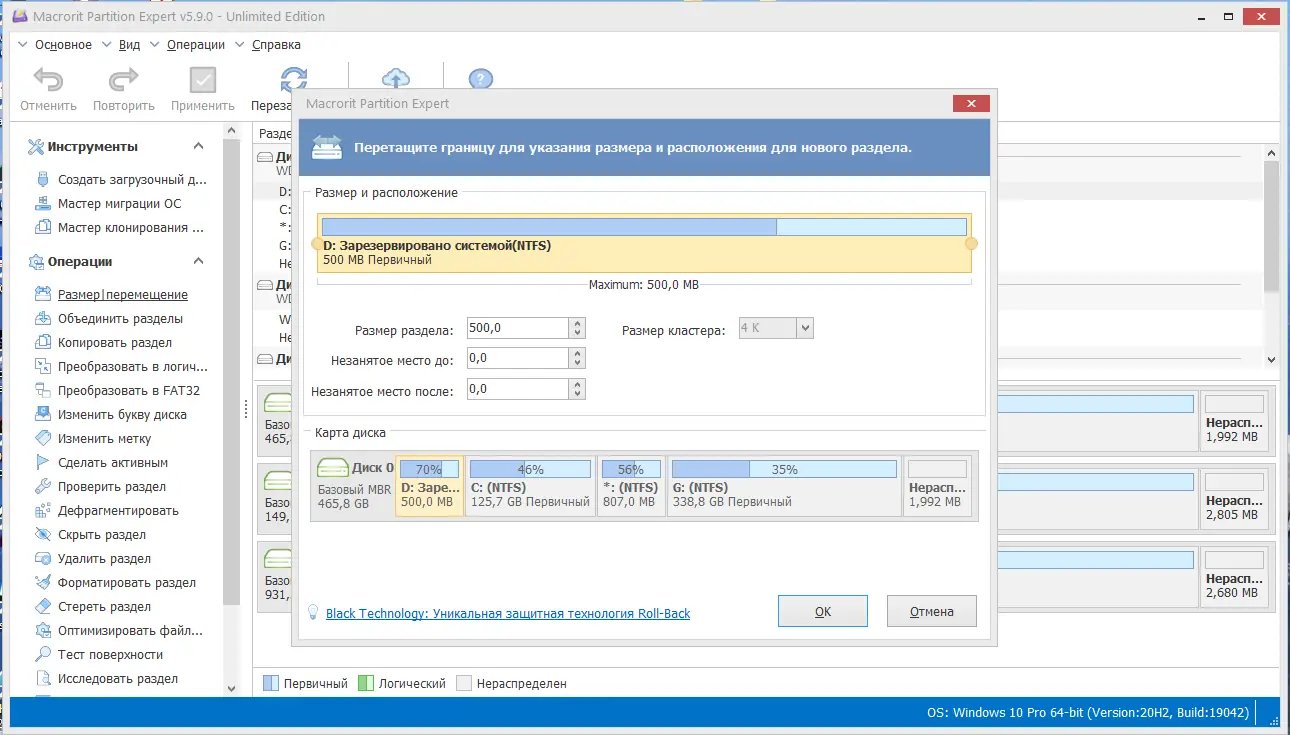The width and height of the screenshot is (1290, 735).
Task: Confirm the dialog with OK
Action: pyautogui.click(x=823, y=612)
